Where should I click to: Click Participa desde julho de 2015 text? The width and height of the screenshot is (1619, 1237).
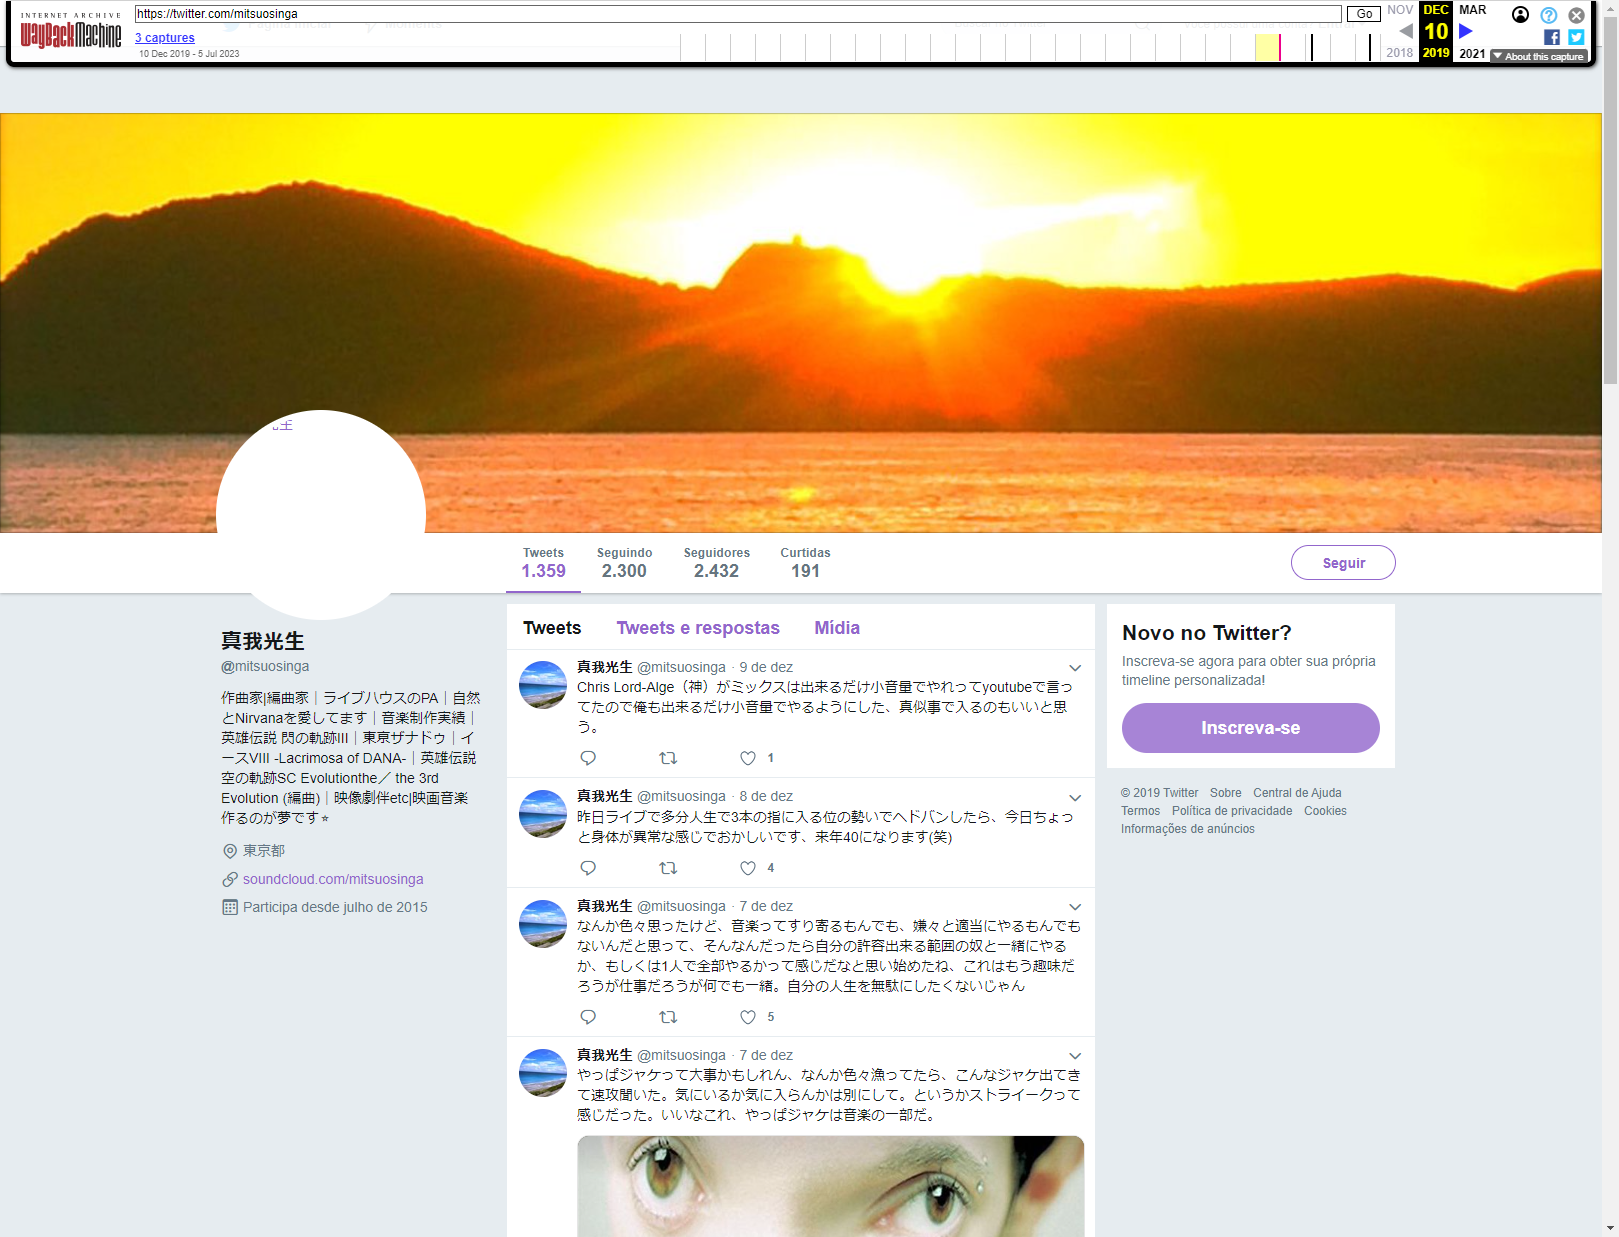pos(335,907)
